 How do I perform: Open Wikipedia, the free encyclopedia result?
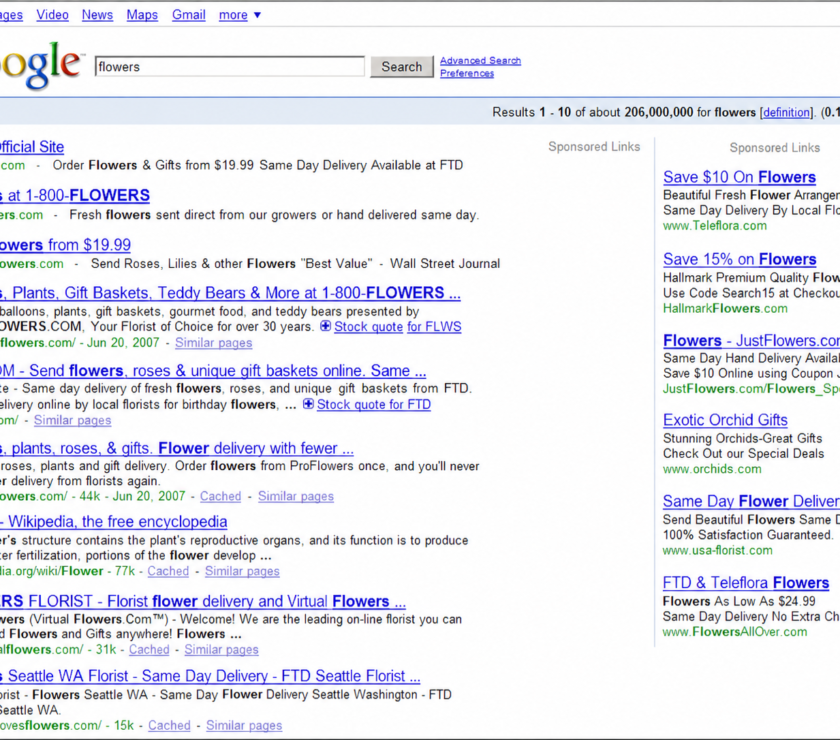[114, 521]
